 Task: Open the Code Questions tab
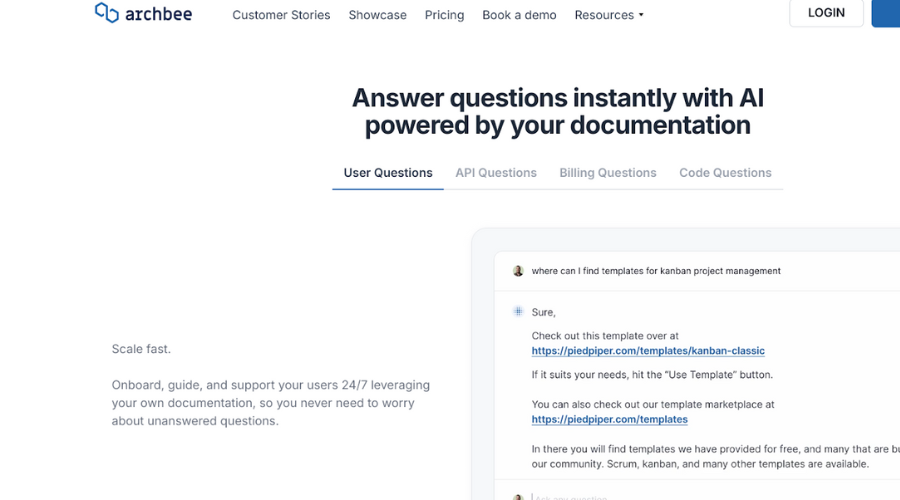click(725, 173)
